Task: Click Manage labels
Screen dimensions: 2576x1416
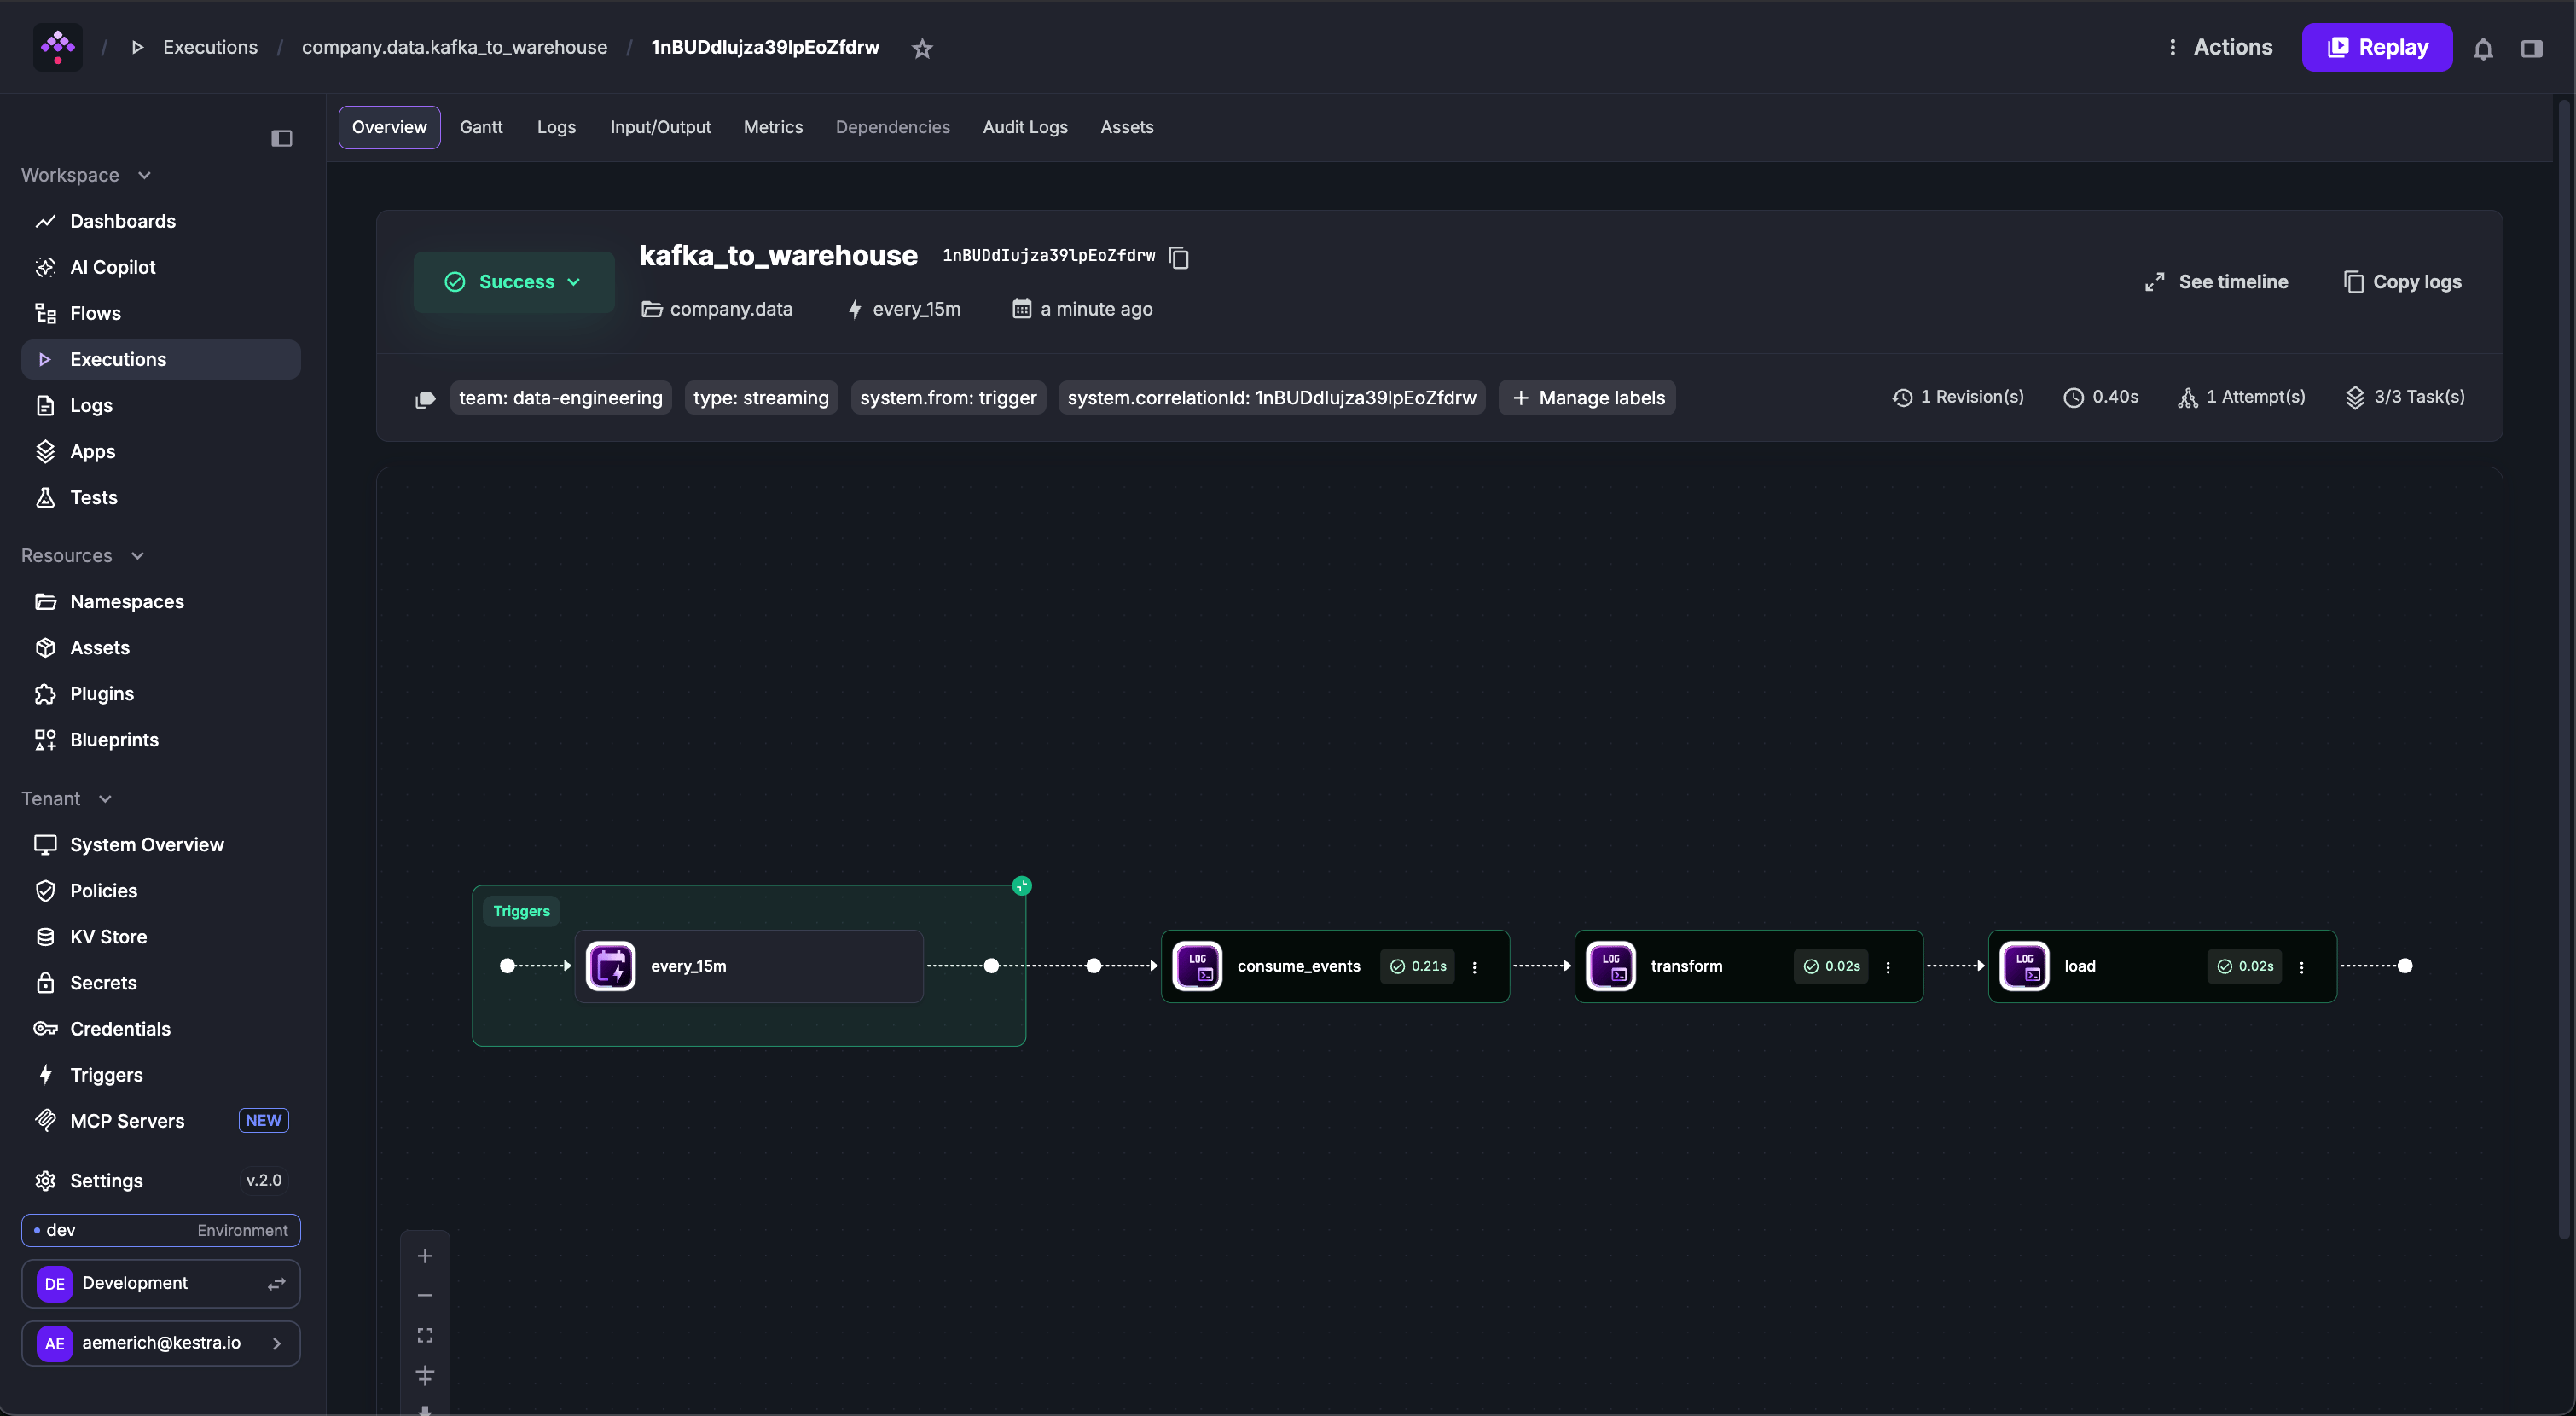Action: pyautogui.click(x=1587, y=397)
